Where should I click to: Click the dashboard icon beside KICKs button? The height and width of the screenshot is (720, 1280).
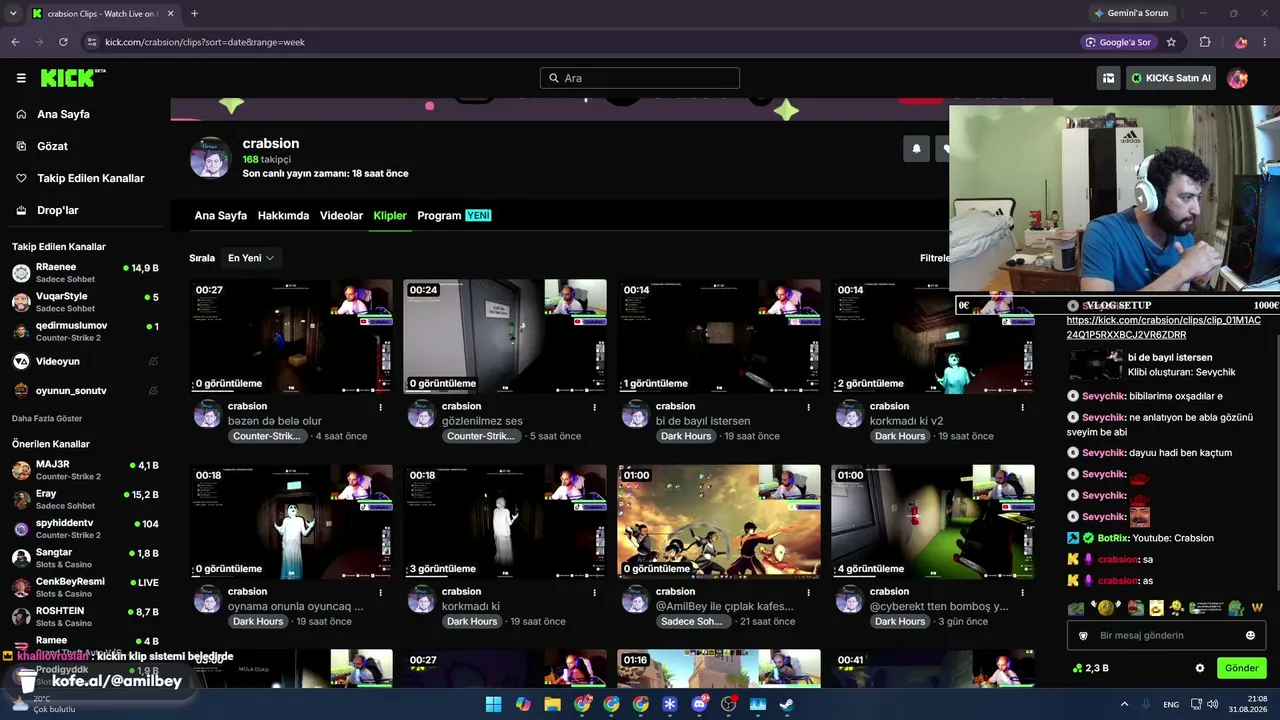[1108, 78]
